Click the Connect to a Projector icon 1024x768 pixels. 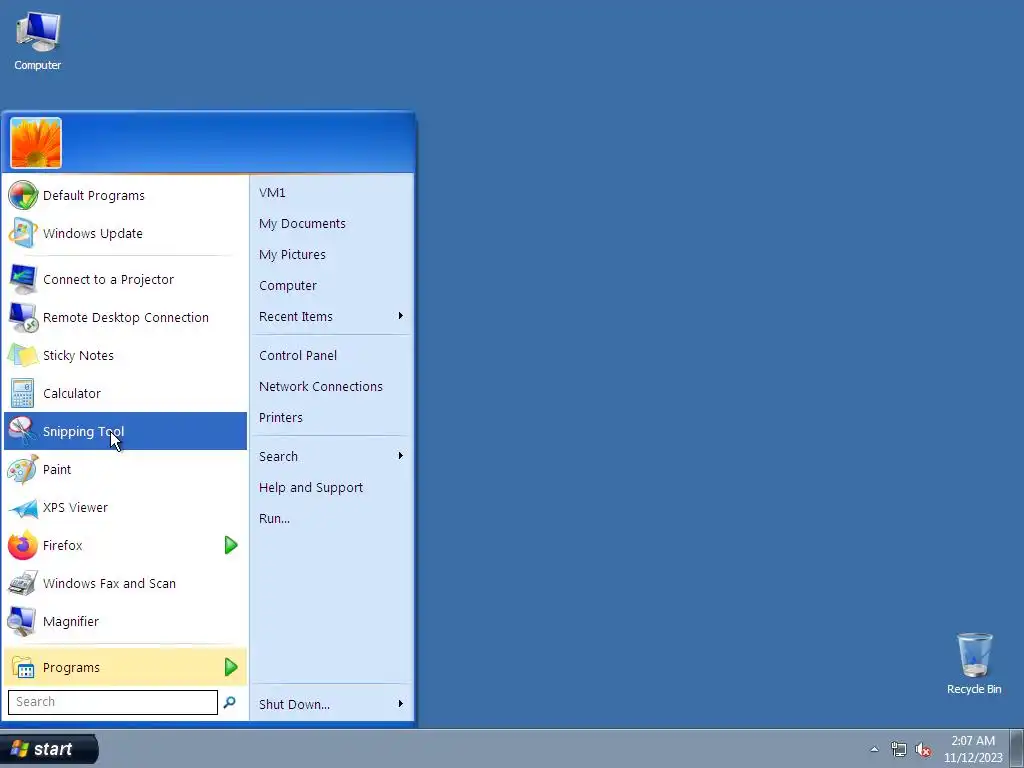23,280
